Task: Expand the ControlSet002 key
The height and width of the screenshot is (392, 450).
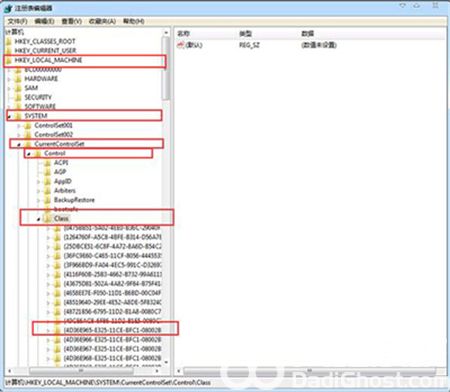Action: (x=19, y=135)
